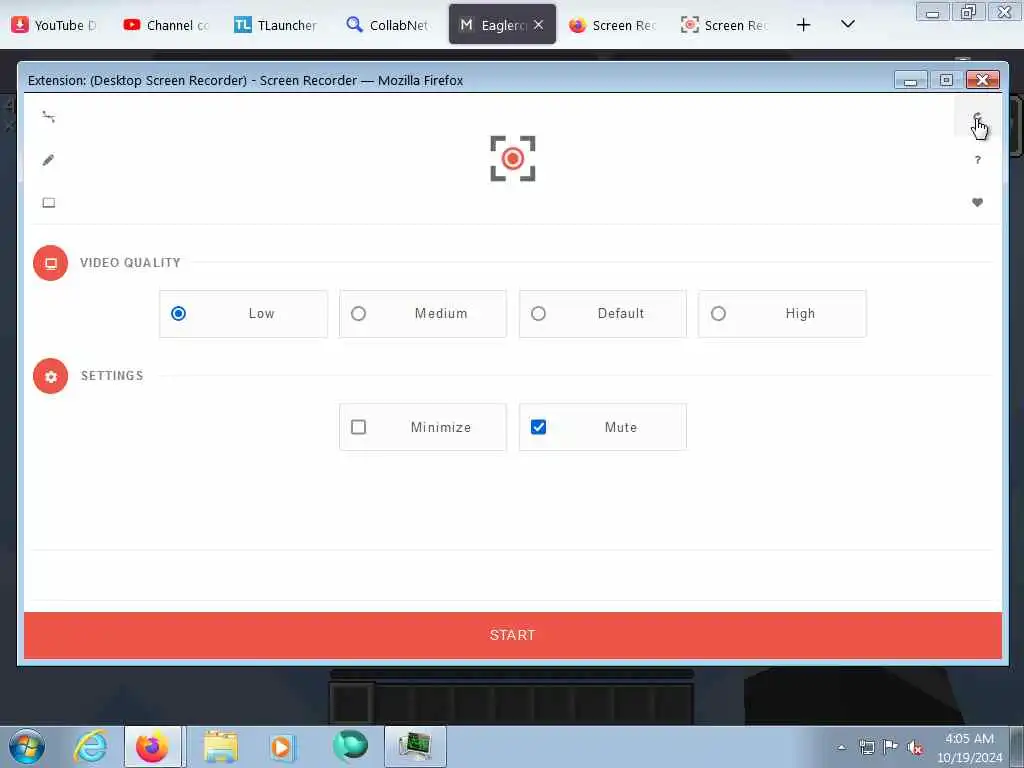Select Medium video quality

click(x=423, y=313)
